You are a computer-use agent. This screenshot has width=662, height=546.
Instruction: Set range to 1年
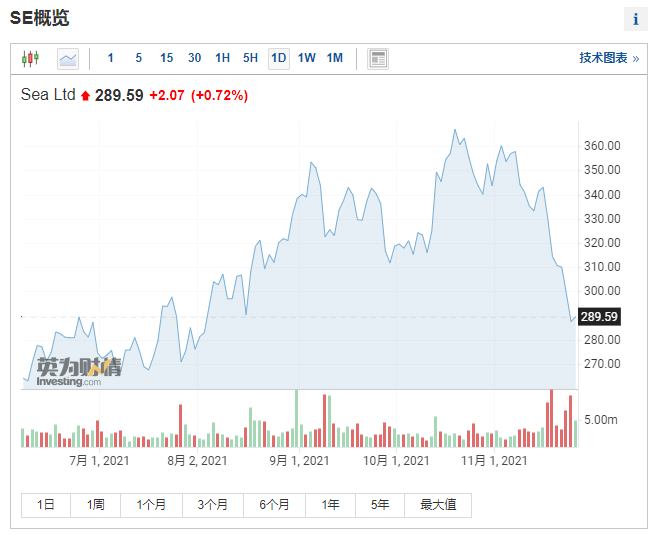[x=330, y=505]
